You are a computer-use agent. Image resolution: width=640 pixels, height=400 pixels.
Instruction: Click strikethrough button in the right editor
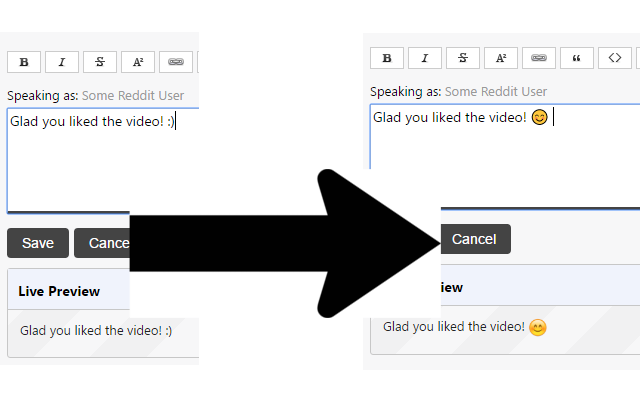click(463, 58)
